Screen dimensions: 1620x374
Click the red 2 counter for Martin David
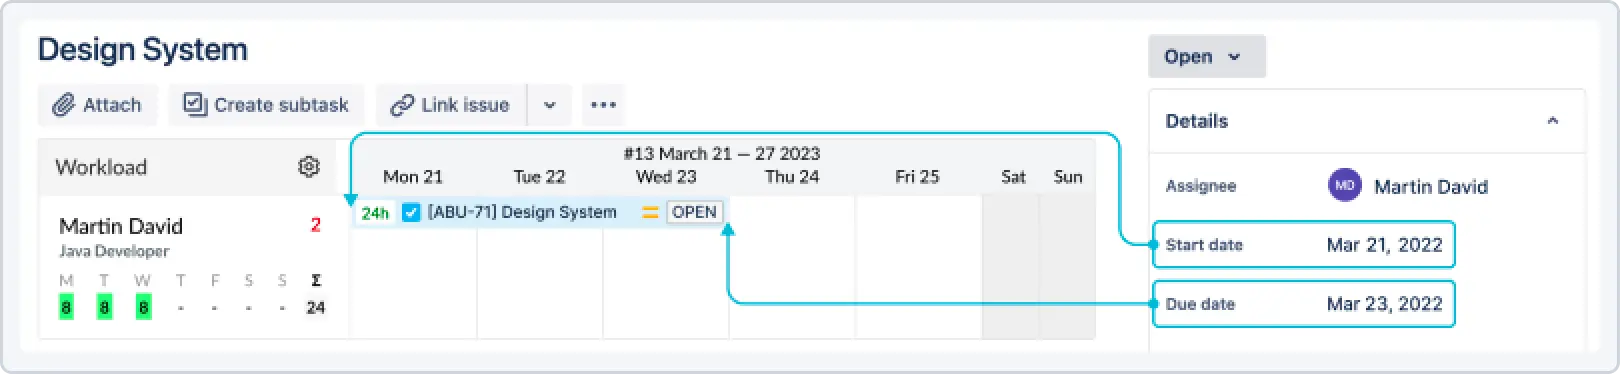pos(315,225)
